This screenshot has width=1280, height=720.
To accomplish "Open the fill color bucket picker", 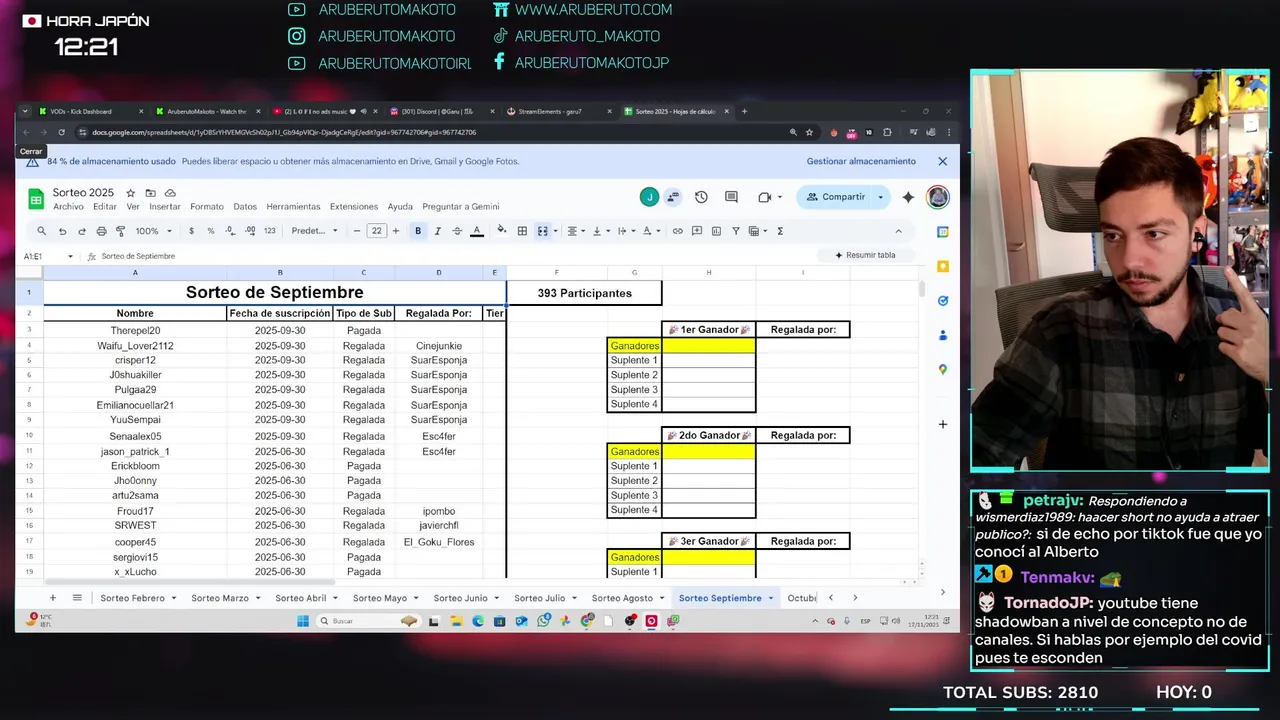I will point(502,231).
